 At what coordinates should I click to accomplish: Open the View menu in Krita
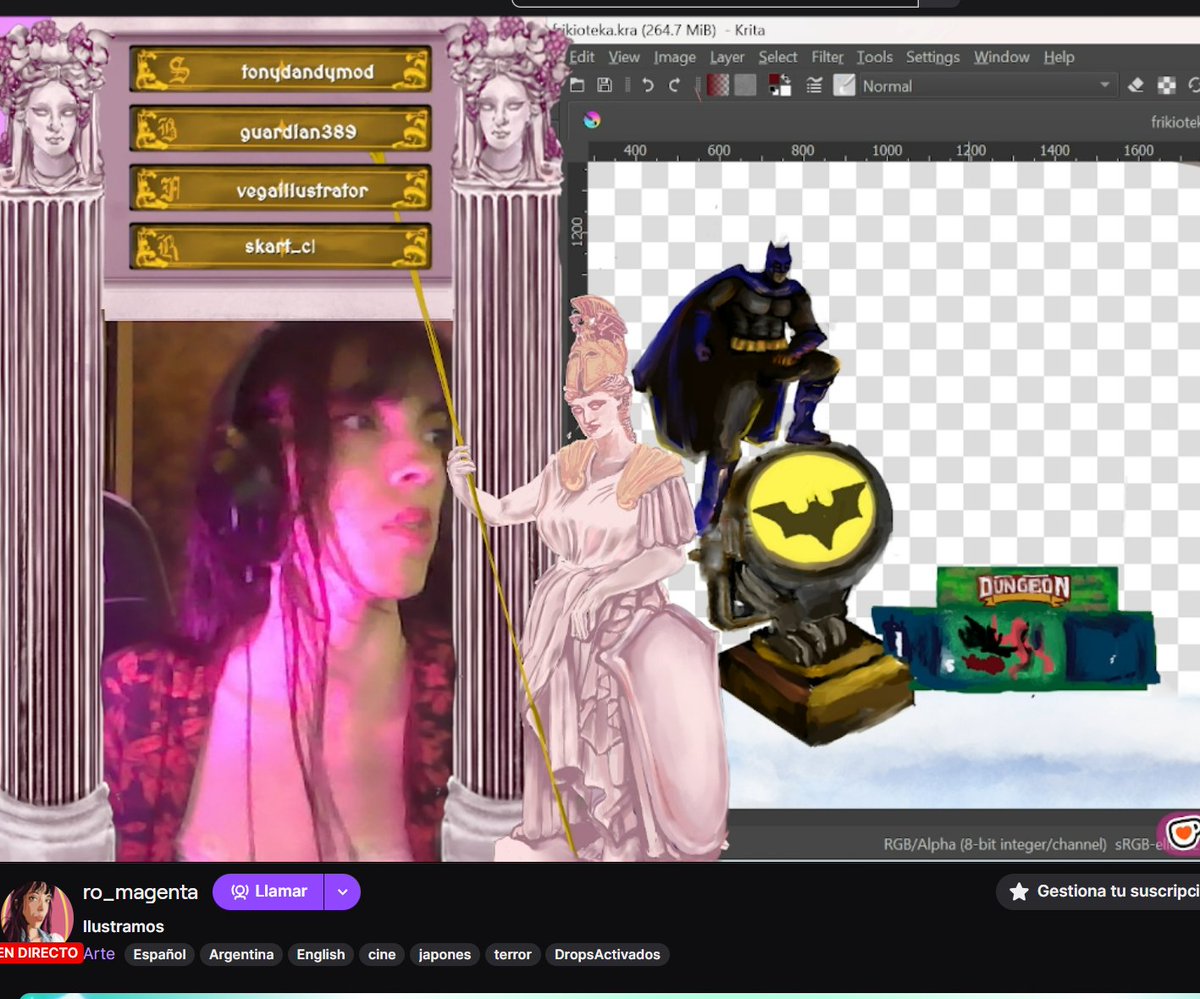(x=624, y=57)
